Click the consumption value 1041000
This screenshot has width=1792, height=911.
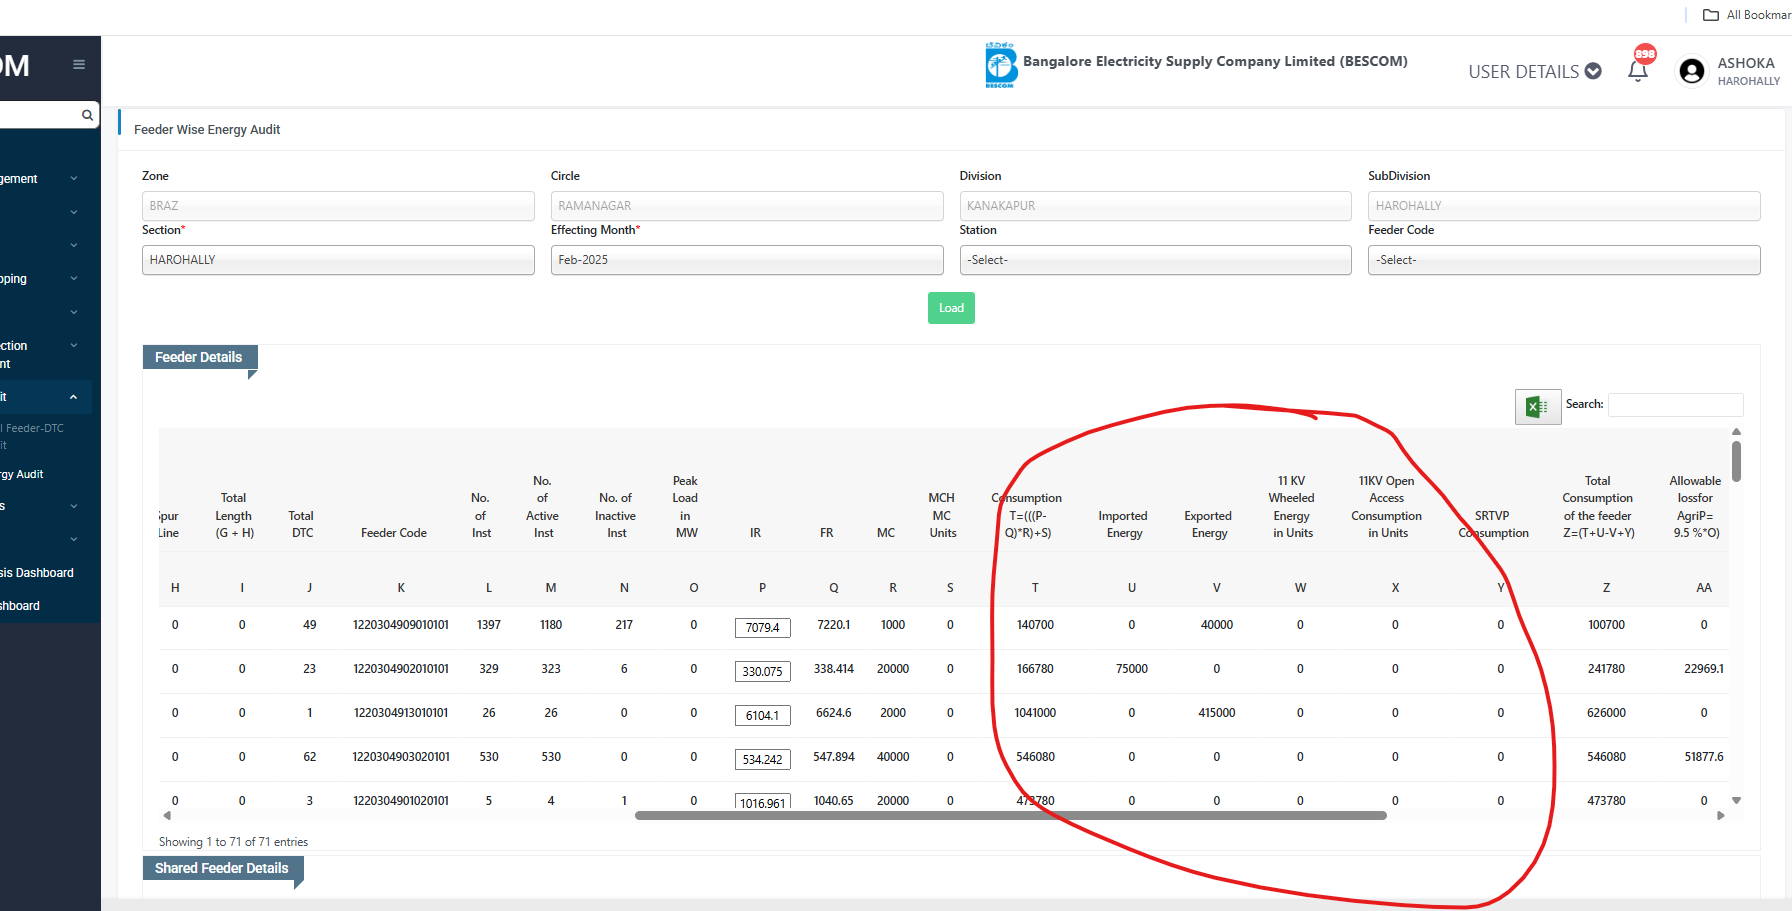pos(1035,713)
